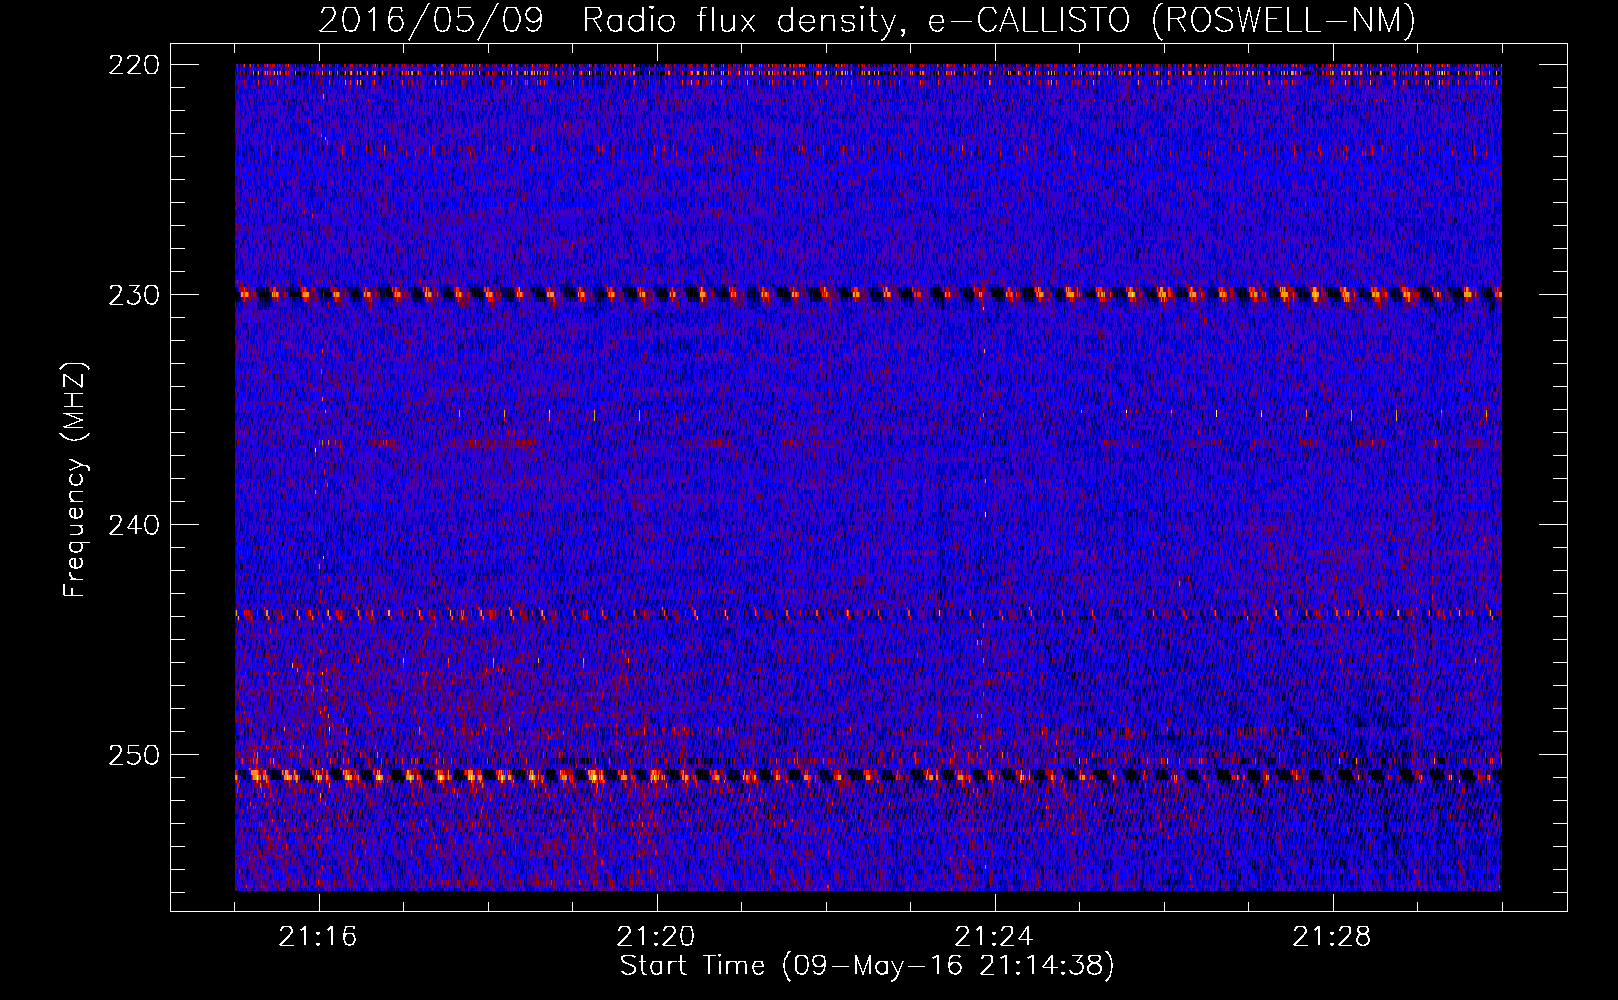Click the Frequency (MHZ) axis title
The height and width of the screenshot is (1000, 1618).
75,480
